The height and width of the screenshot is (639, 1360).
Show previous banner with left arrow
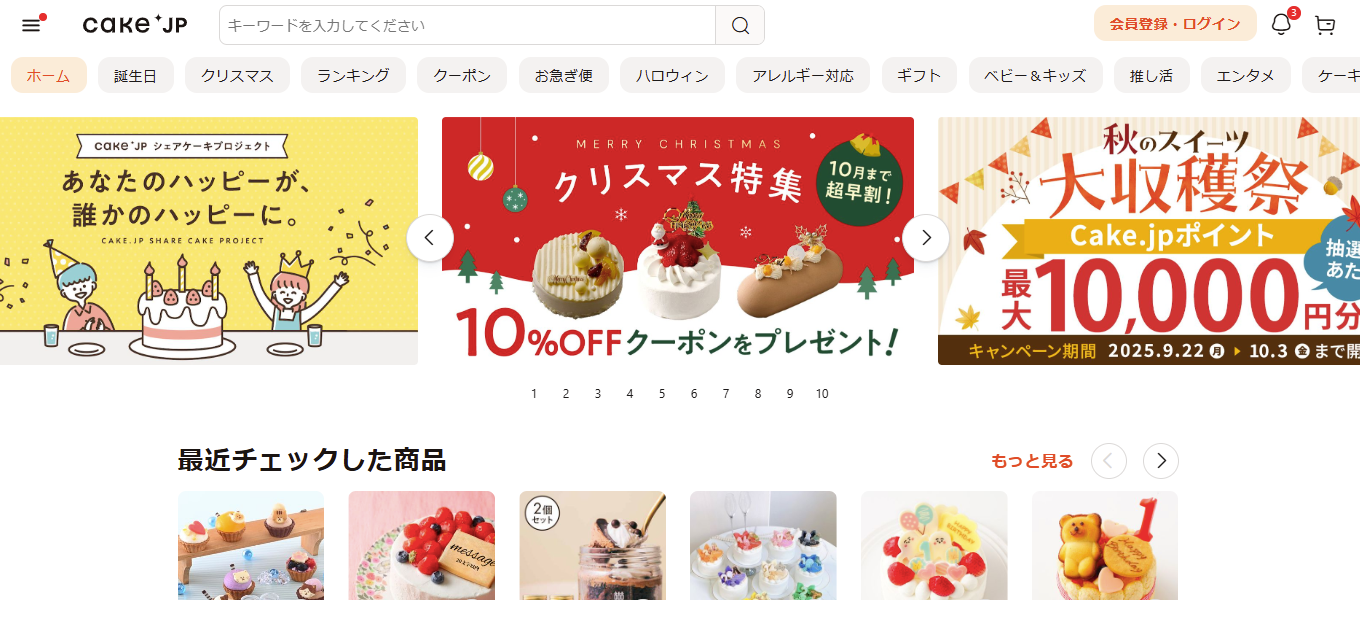(430, 238)
